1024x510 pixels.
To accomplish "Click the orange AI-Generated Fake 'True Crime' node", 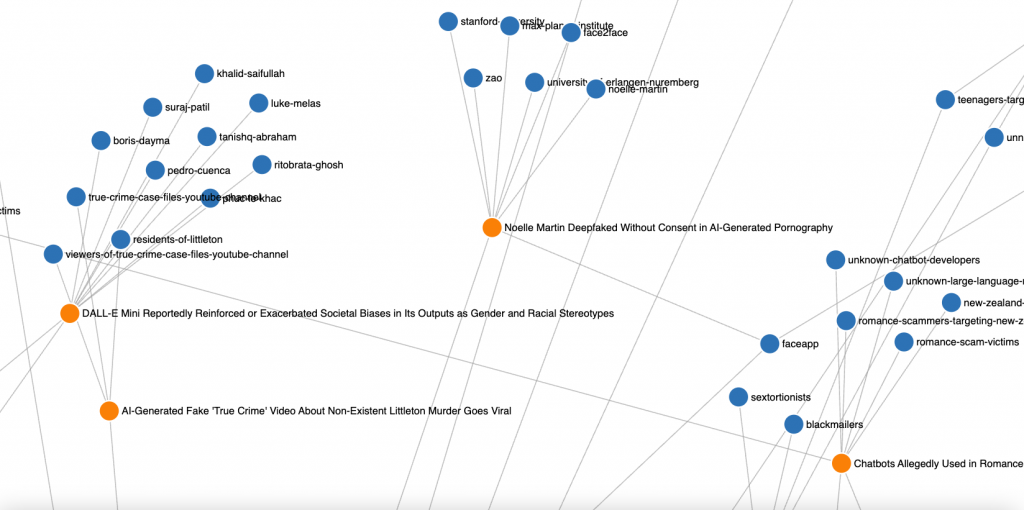I will point(109,411).
